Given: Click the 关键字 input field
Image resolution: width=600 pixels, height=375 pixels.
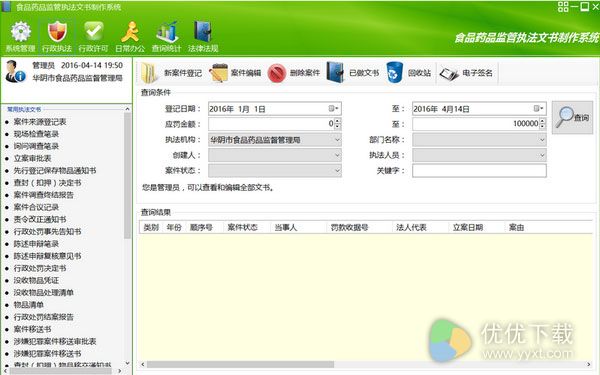Looking at the screenshot, I should point(479,171).
